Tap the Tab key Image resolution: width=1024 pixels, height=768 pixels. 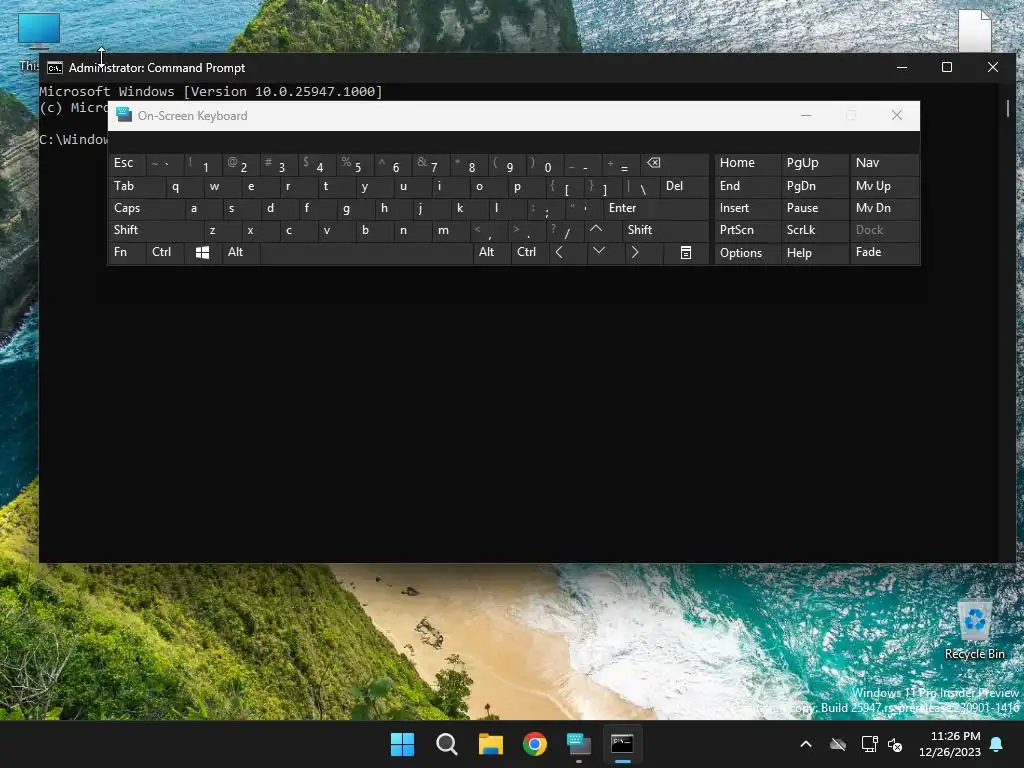[x=136, y=186]
